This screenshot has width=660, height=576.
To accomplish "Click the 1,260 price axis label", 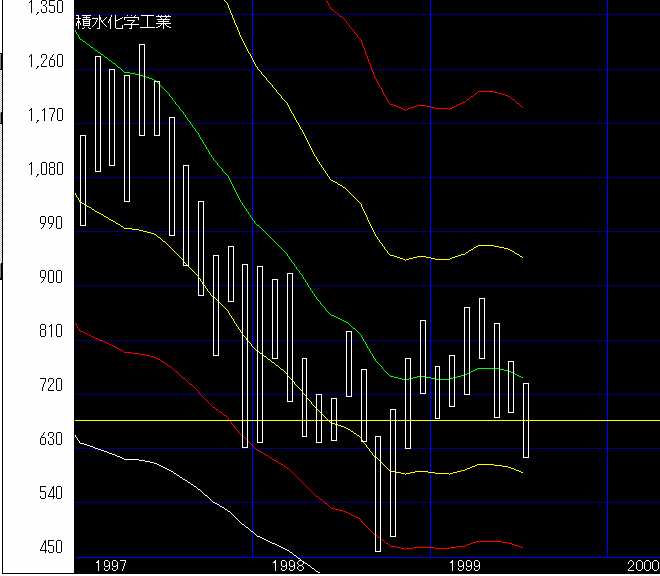I will click(x=46, y=62).
